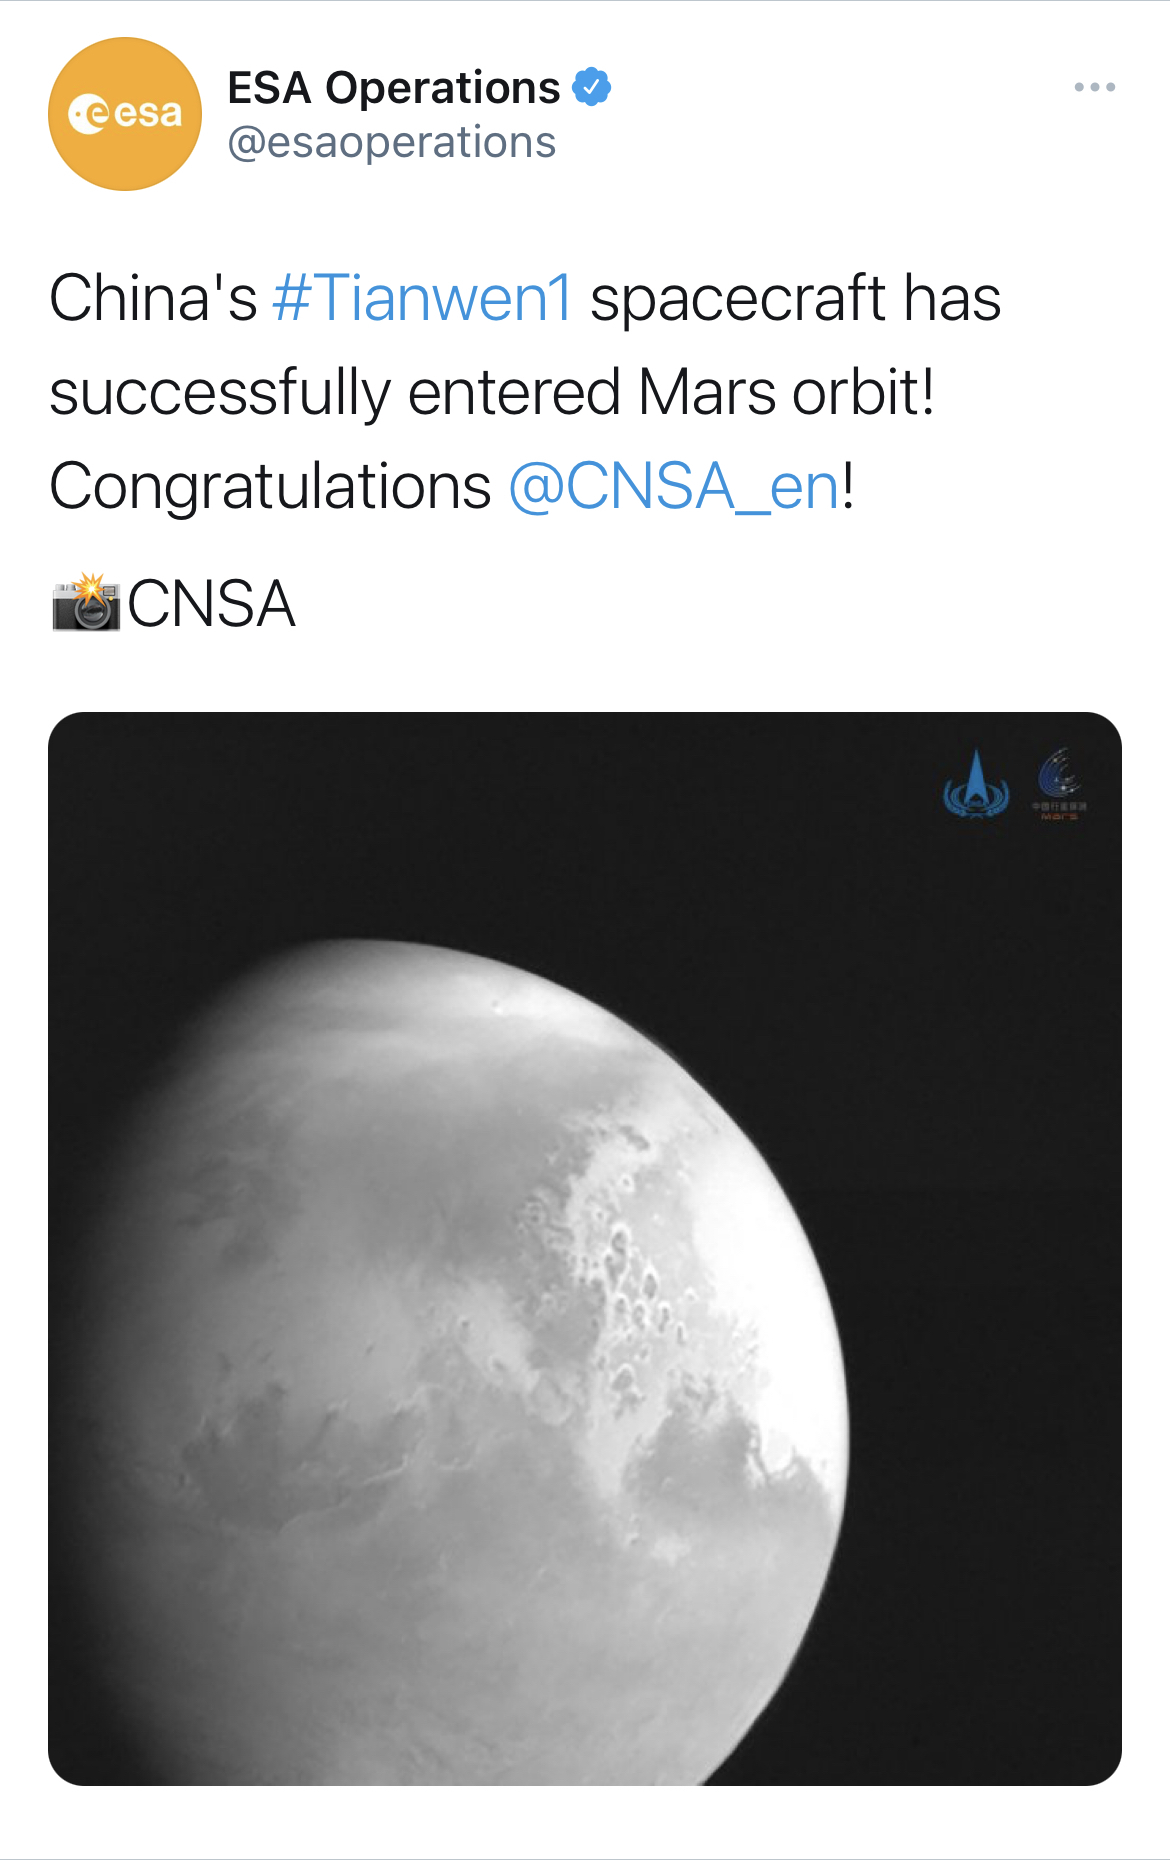Screen dimensions: 1170x1860
Task: Open the #Tianwen1 hashtag
Action: click(x=422, y=299)
